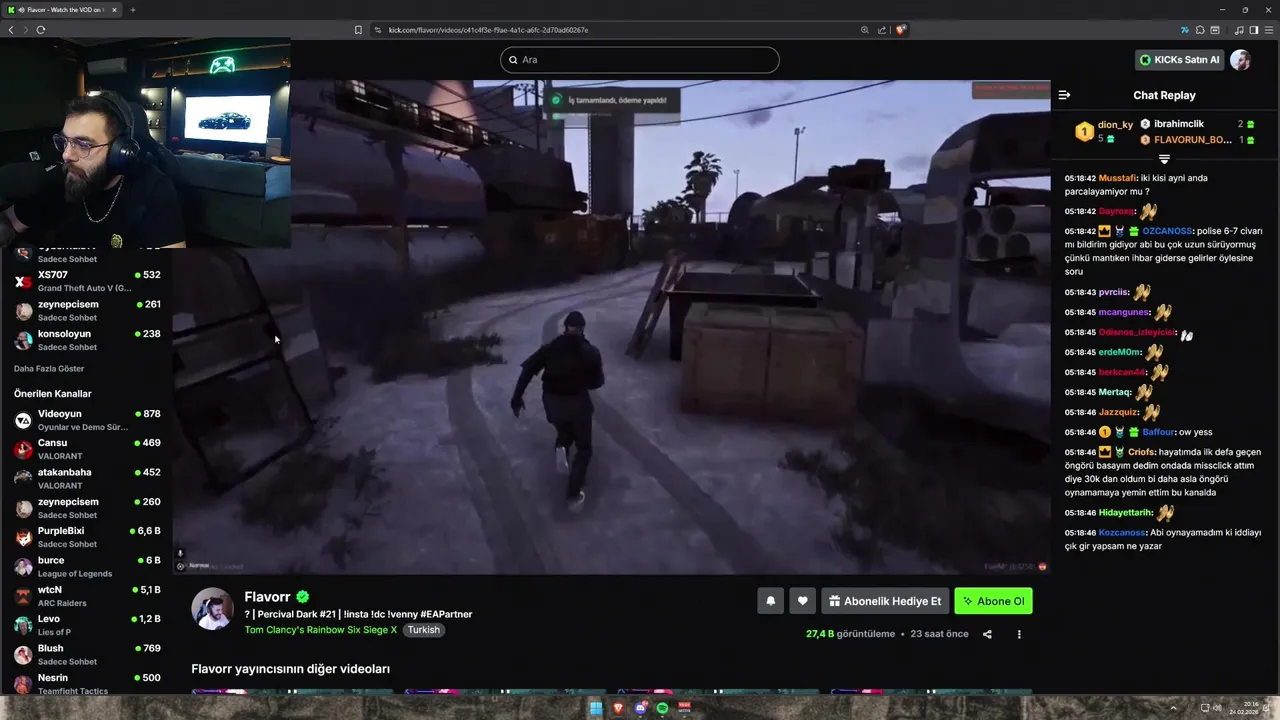Show hidden system tray icons chevron
This screenshot has width=1280, height=720.
pos(1174,708)
